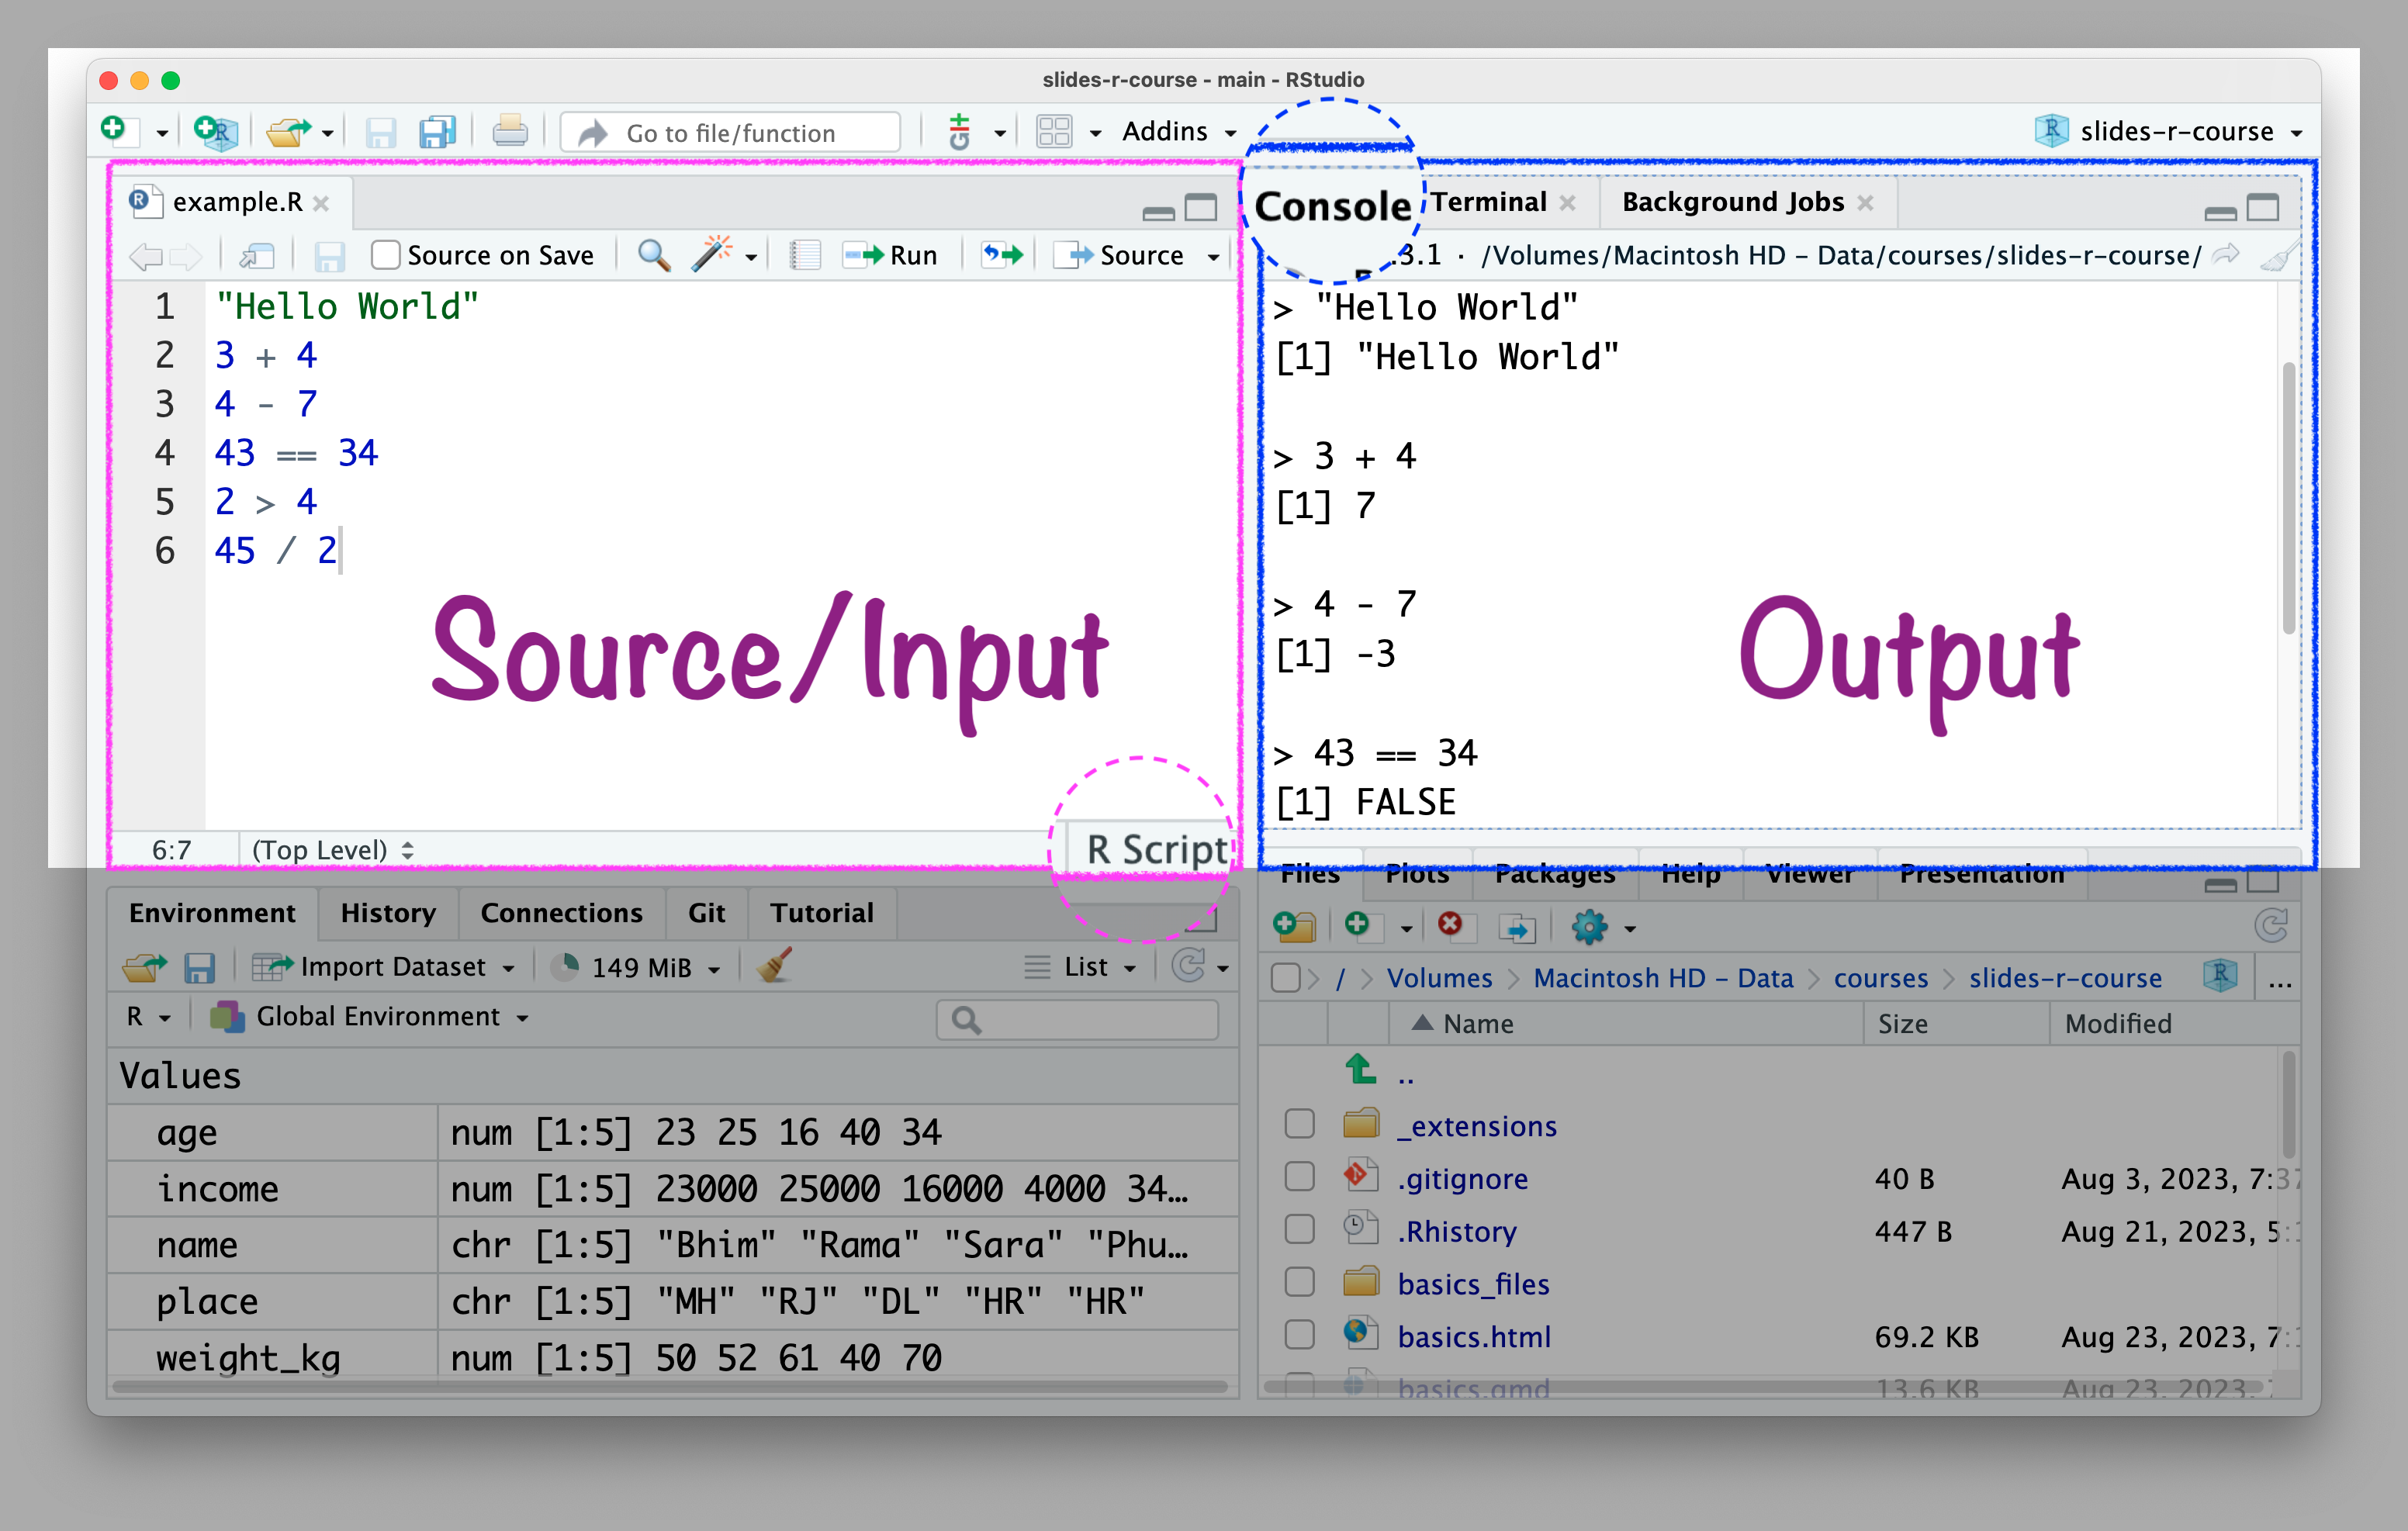
Task: Click the new folder icon in Files pane
Action: click(x=1294, y=927)
